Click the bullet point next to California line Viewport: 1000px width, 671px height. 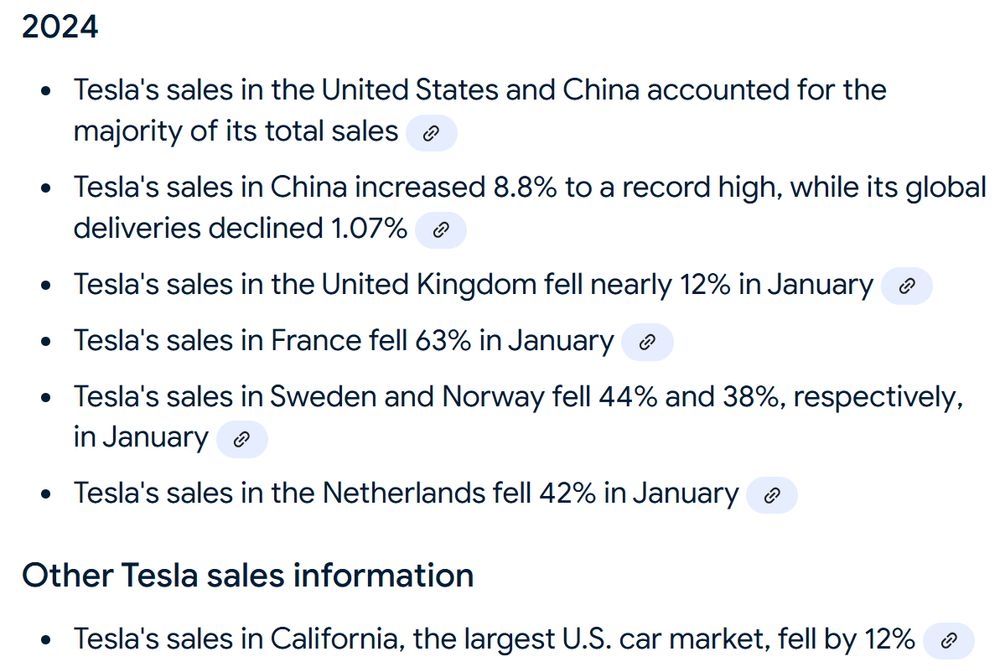46,640
